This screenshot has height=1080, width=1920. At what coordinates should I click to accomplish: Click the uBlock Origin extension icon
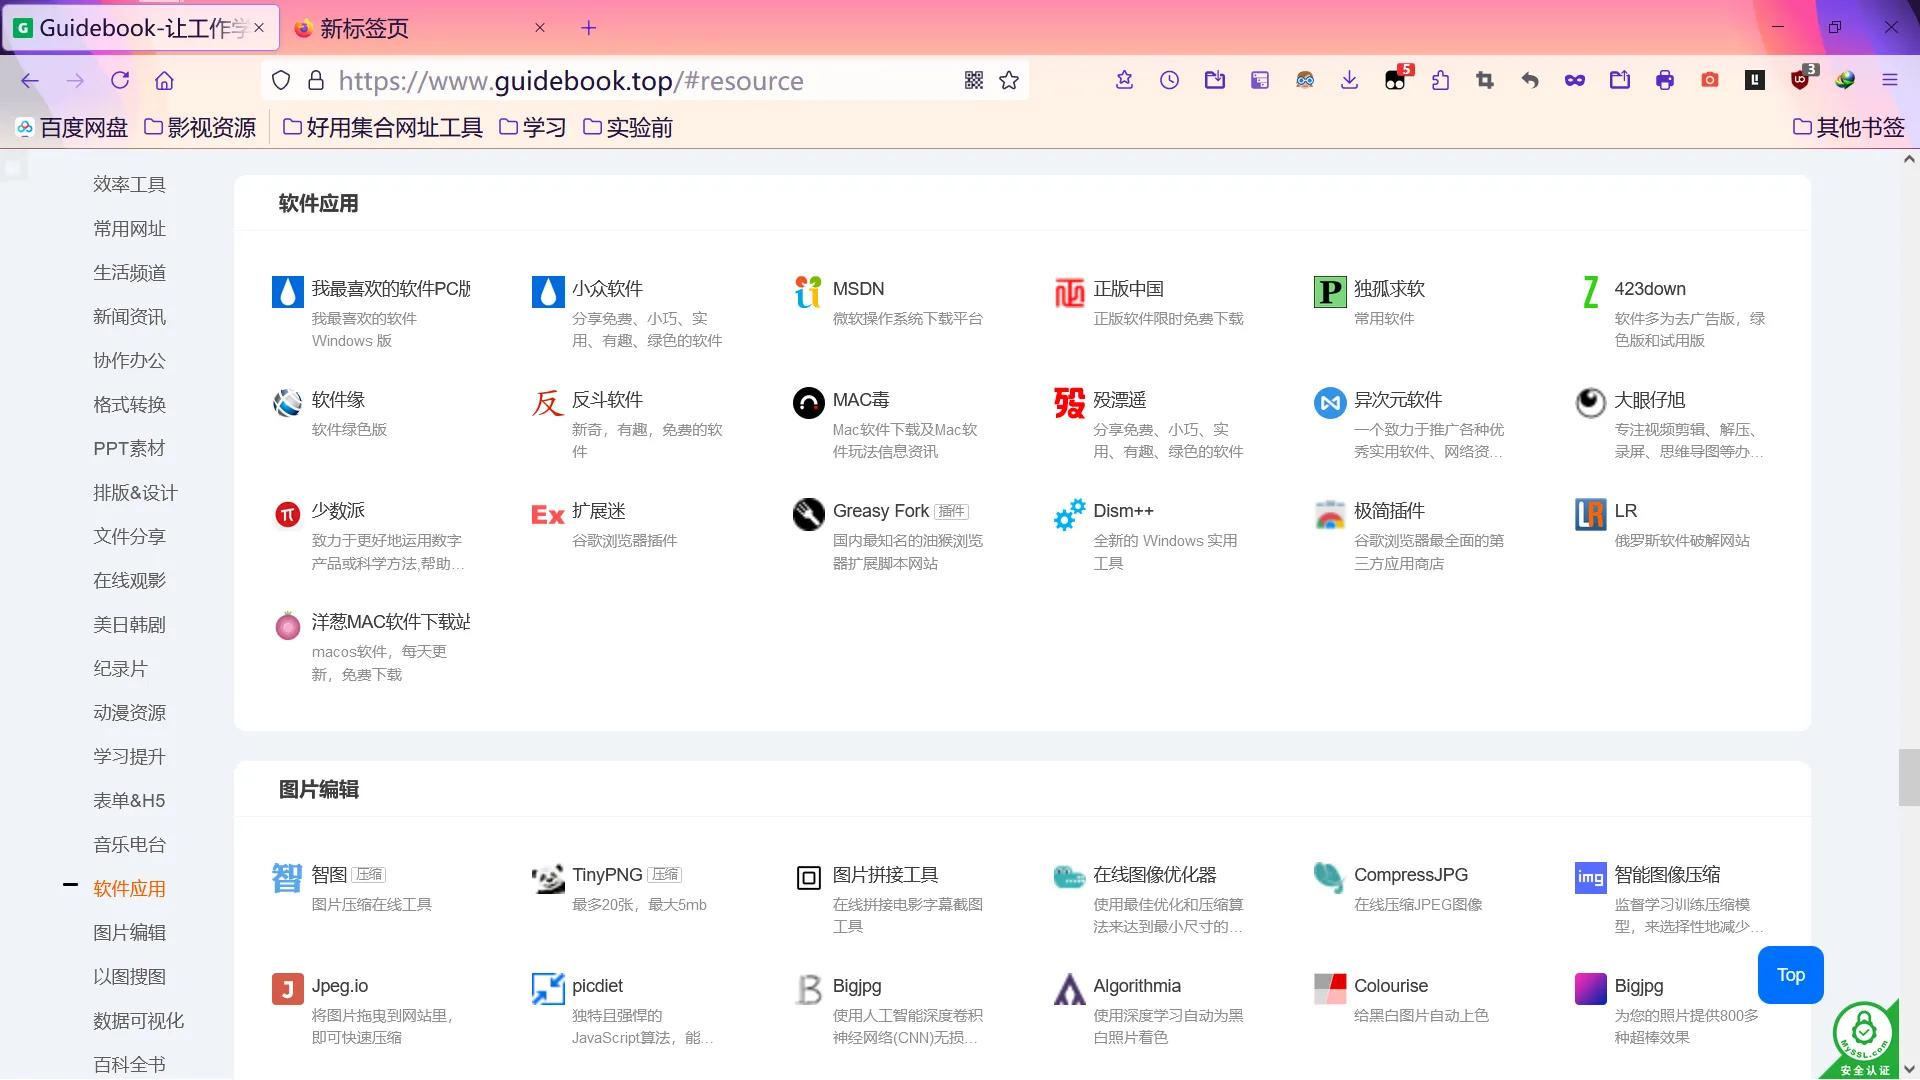click(x=1800, y=80)
